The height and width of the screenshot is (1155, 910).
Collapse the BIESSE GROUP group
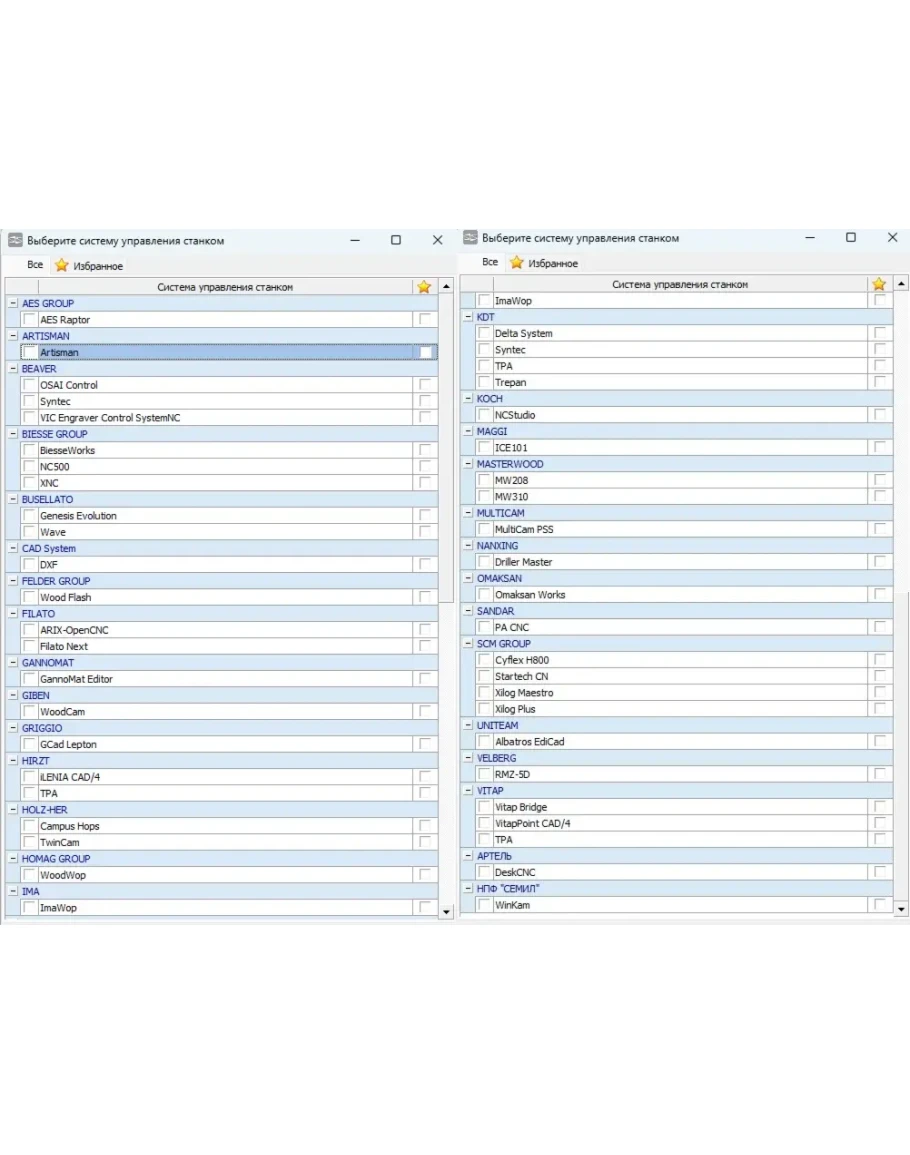point(13,434)
